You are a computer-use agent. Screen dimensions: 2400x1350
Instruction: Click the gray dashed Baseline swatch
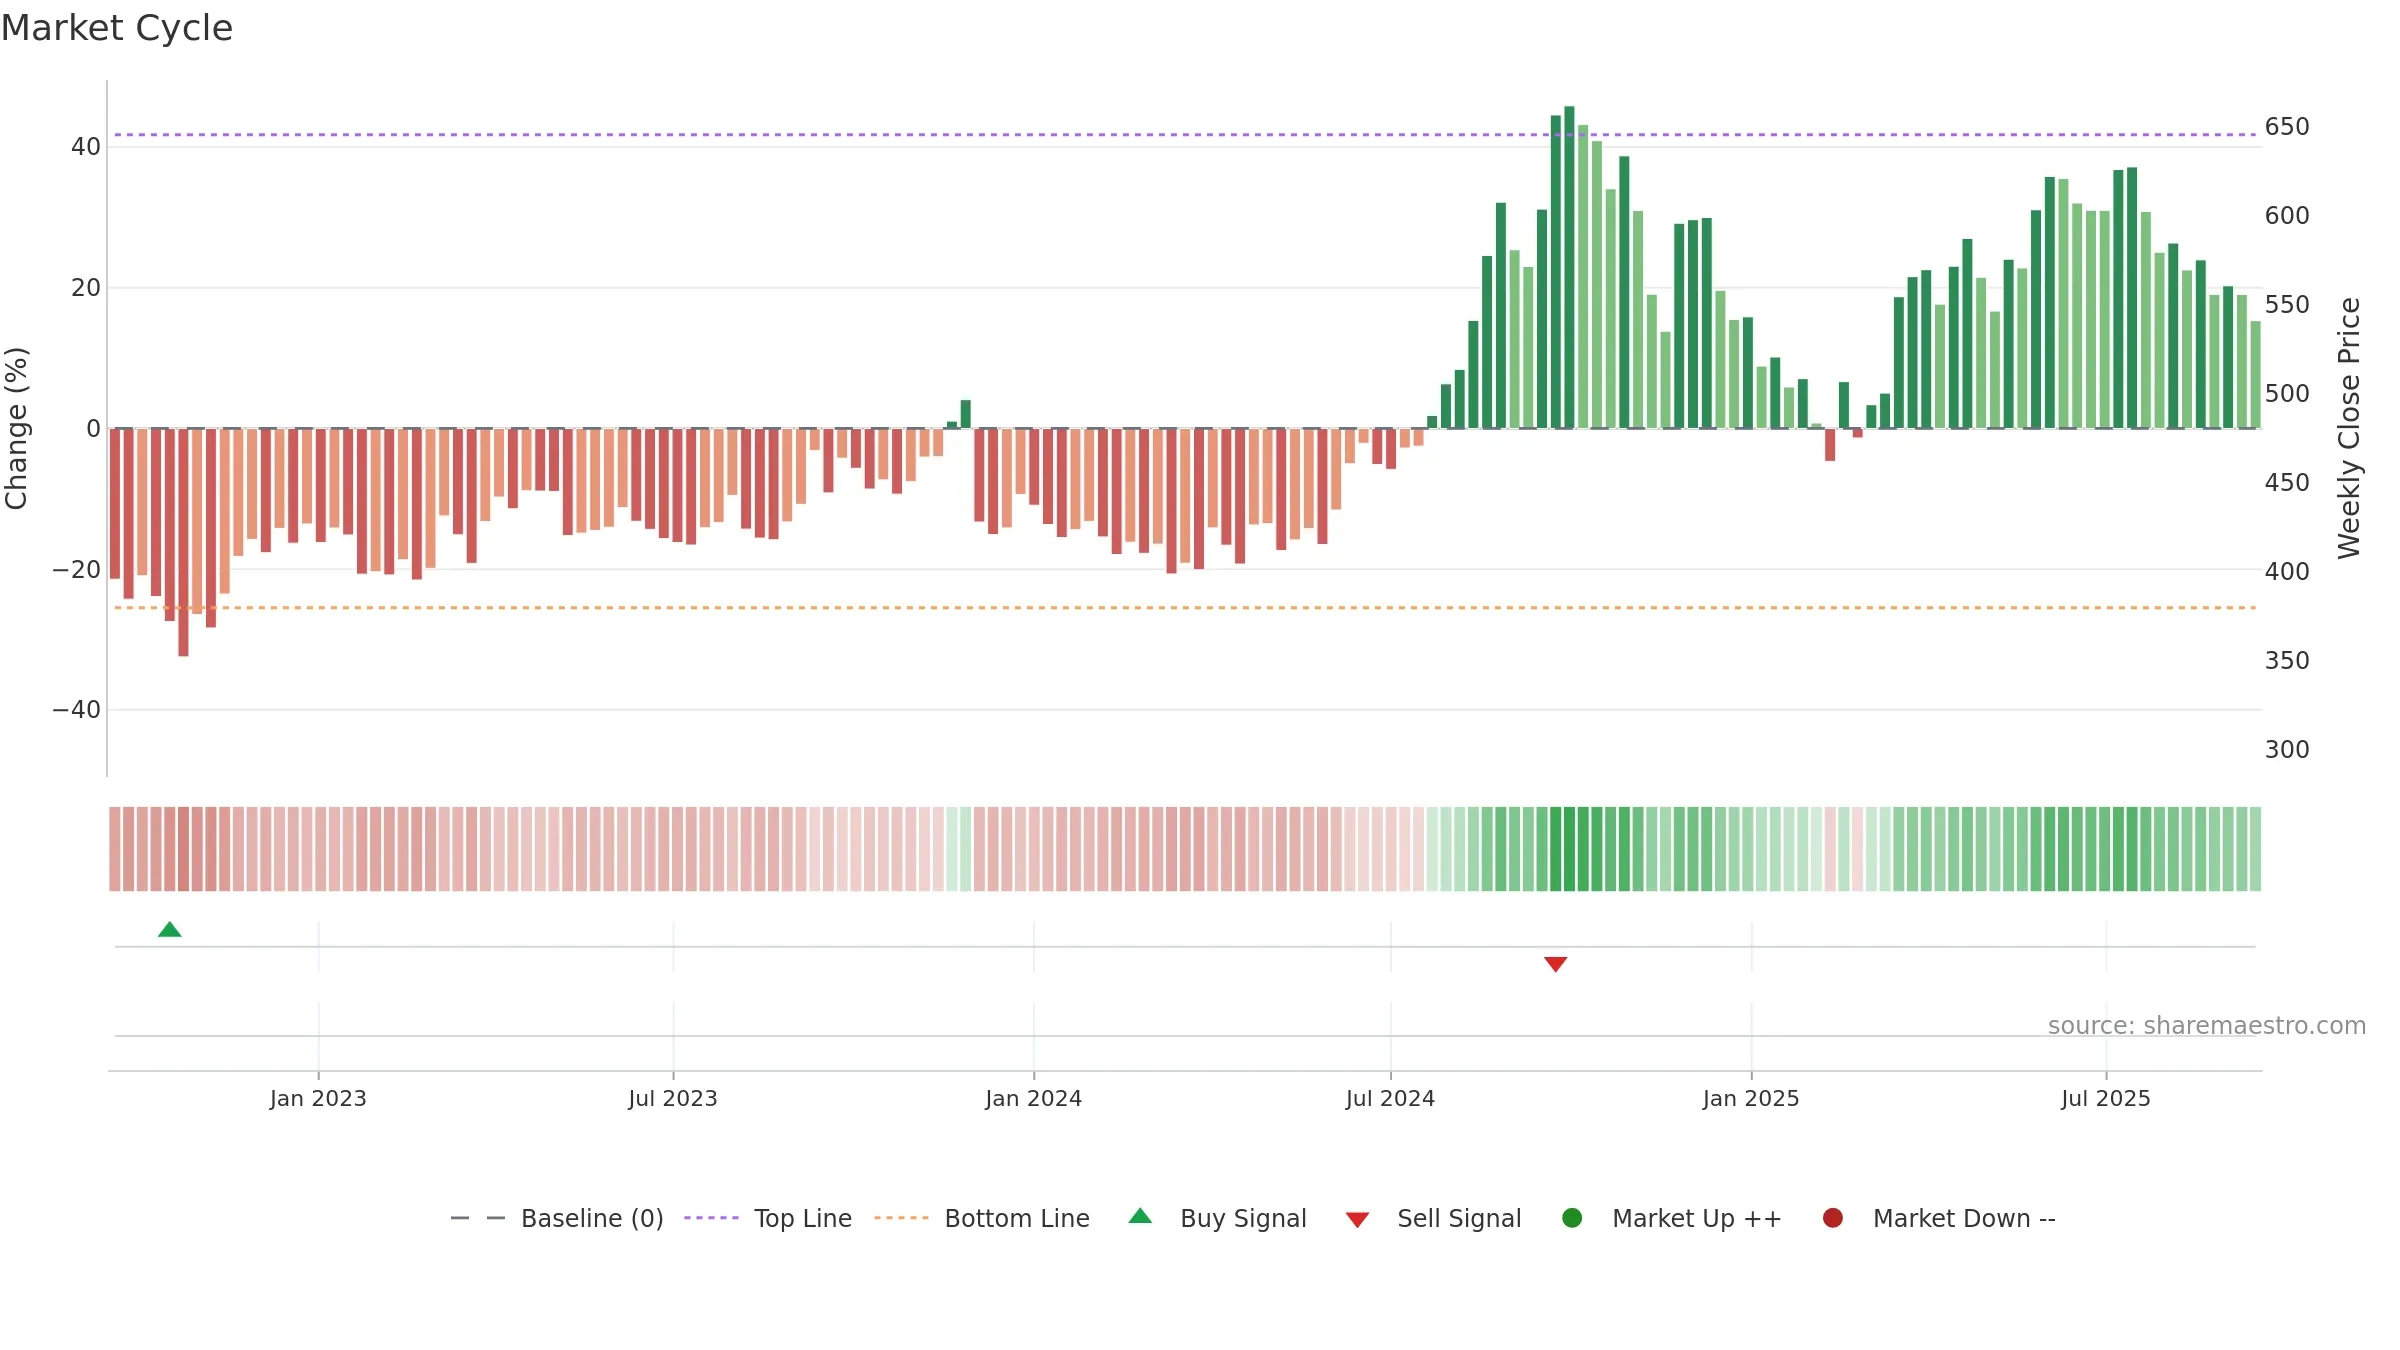(x=478, y=1218)
